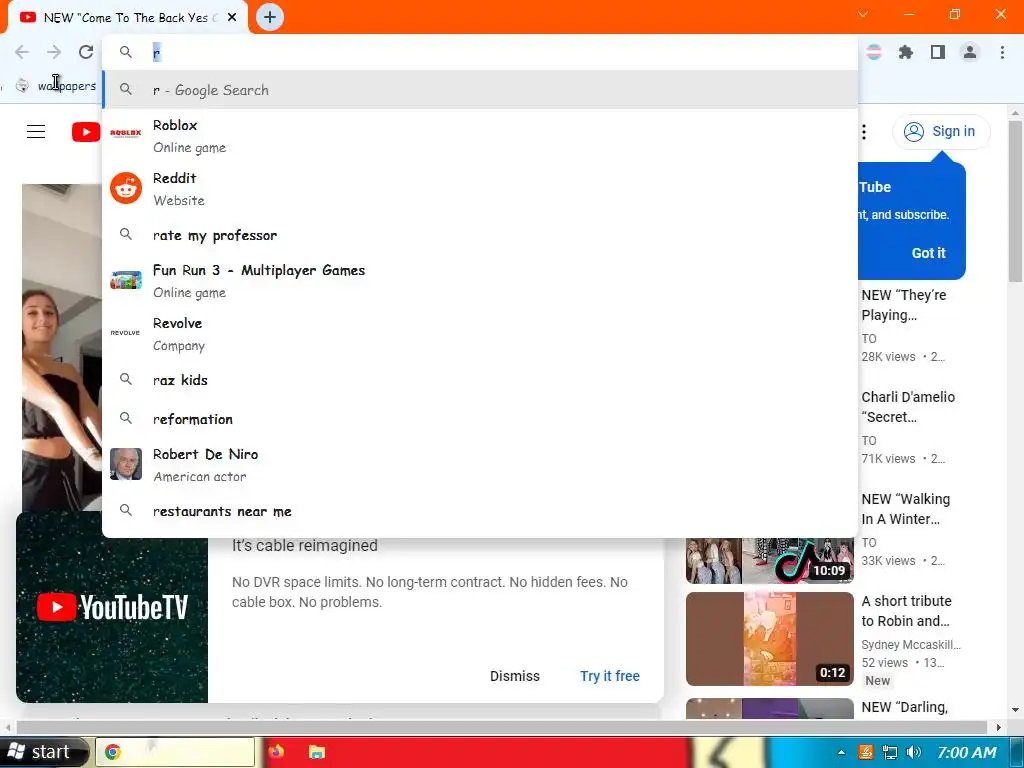This screenshot has height=768, width=1024.
Task: Click the scrollbar down arrow
Action: pos(1015,710)
